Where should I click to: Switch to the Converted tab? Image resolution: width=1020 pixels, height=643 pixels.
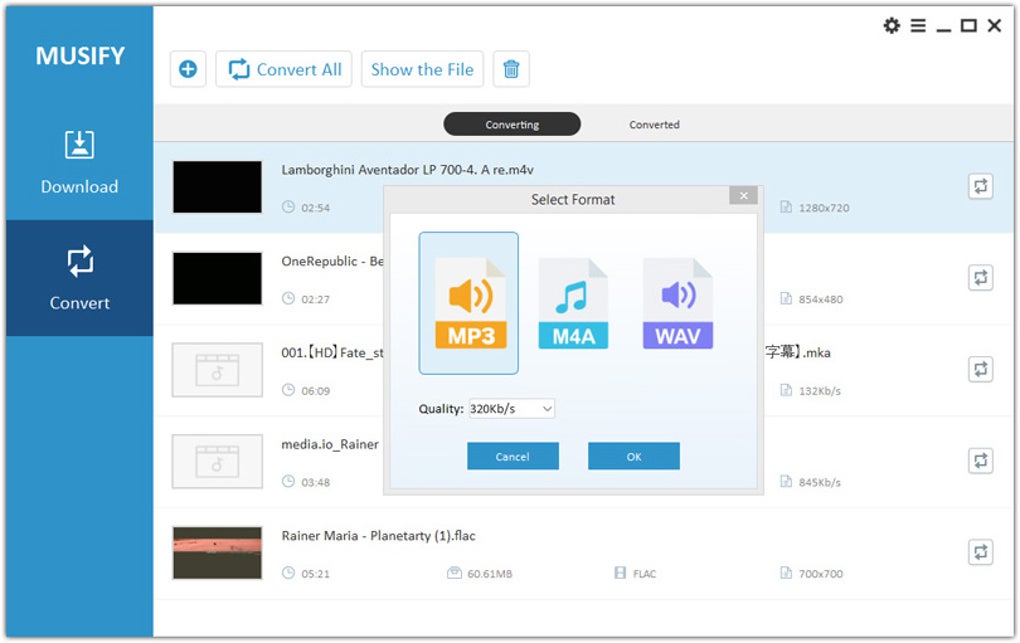click(654, 123)
